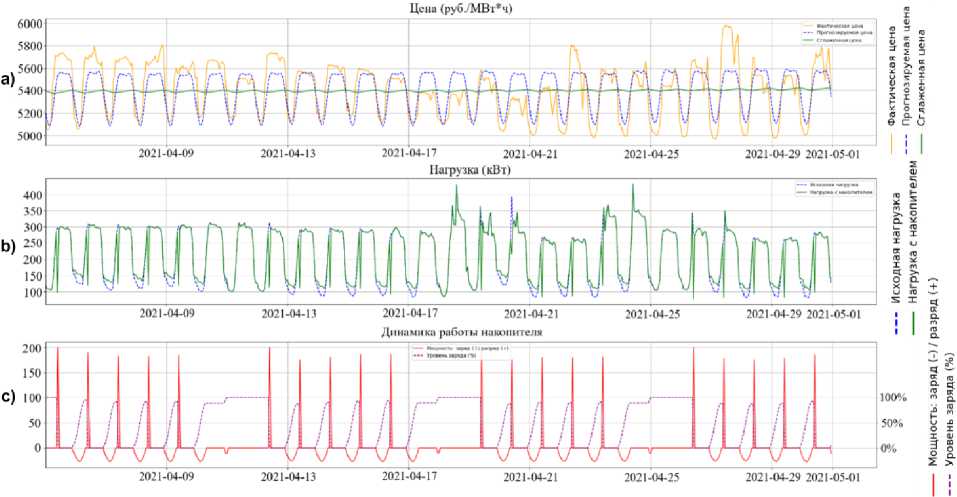Click the in-plot legend box of price chart
Screen dimensions: 957x497
click(837, 33)
